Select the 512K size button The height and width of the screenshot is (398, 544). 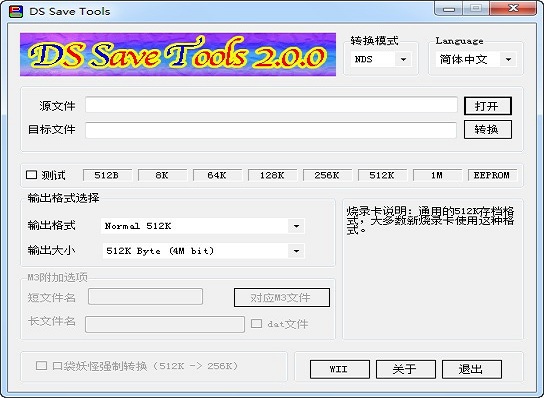(382, 175)
